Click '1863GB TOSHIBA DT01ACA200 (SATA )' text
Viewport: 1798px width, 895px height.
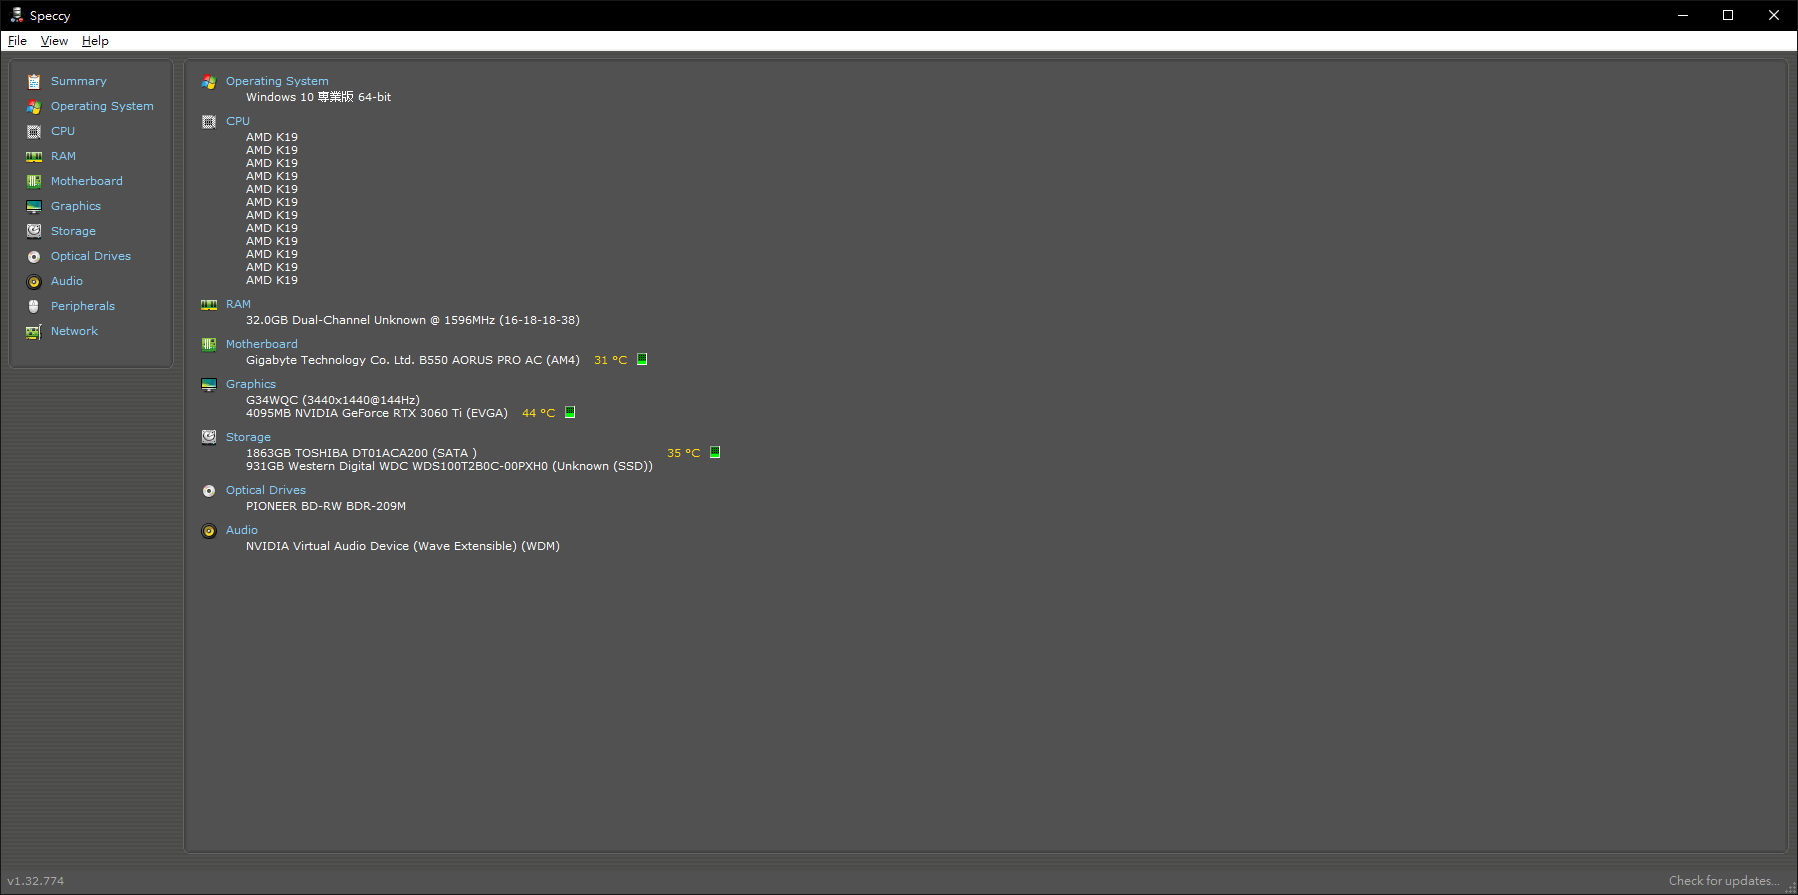(x=361, y=453)
